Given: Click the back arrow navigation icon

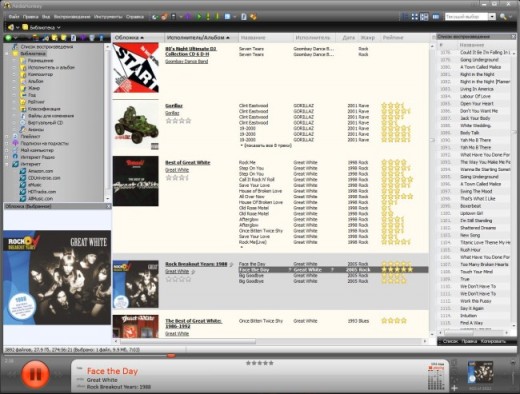Looking at the screenshot, I should (x=11, y=27).
